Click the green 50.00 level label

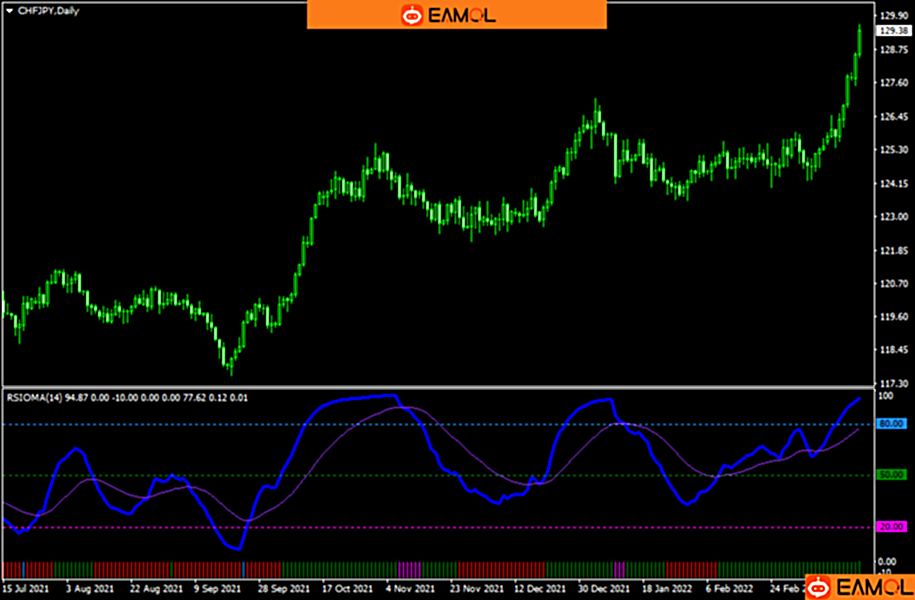pos(891,474)
